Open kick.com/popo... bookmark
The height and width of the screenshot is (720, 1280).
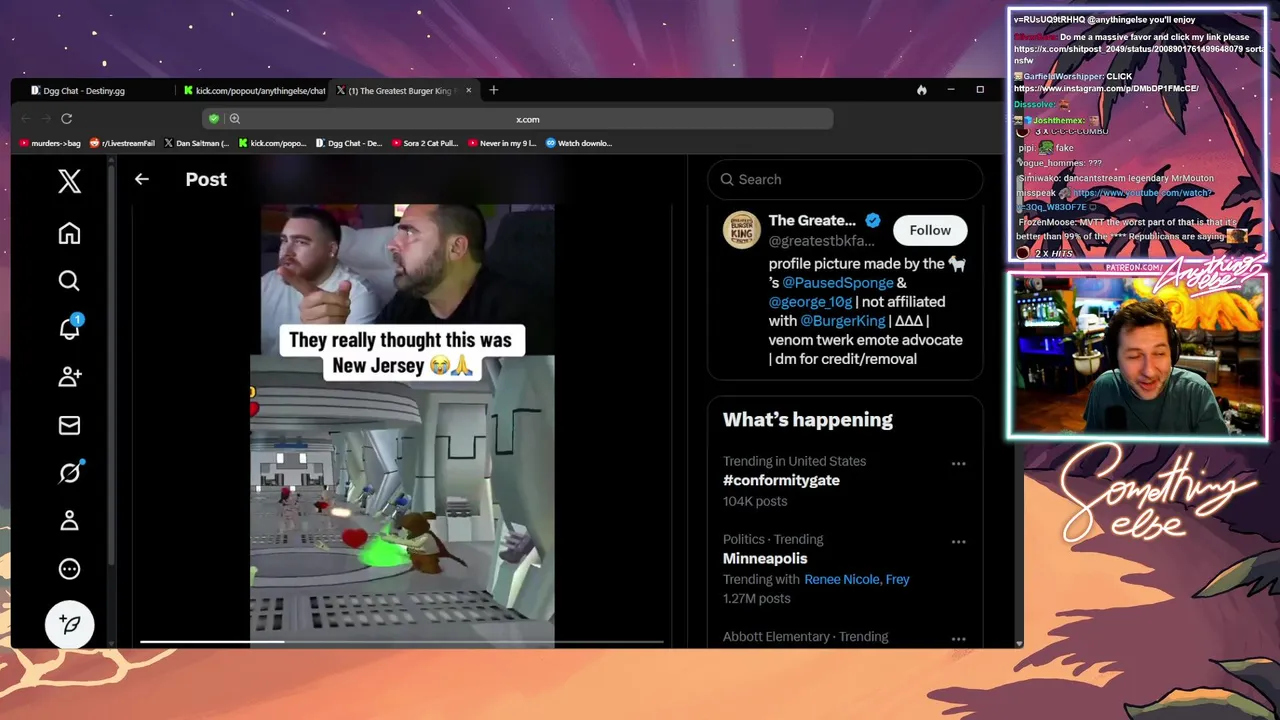272,143
